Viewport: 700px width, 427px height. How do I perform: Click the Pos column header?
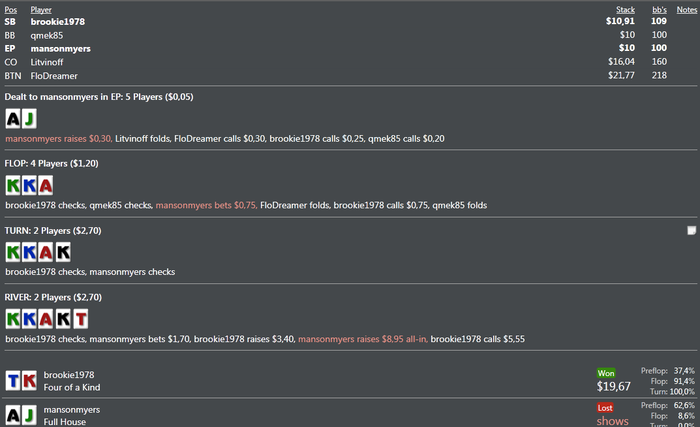[10, 9]
